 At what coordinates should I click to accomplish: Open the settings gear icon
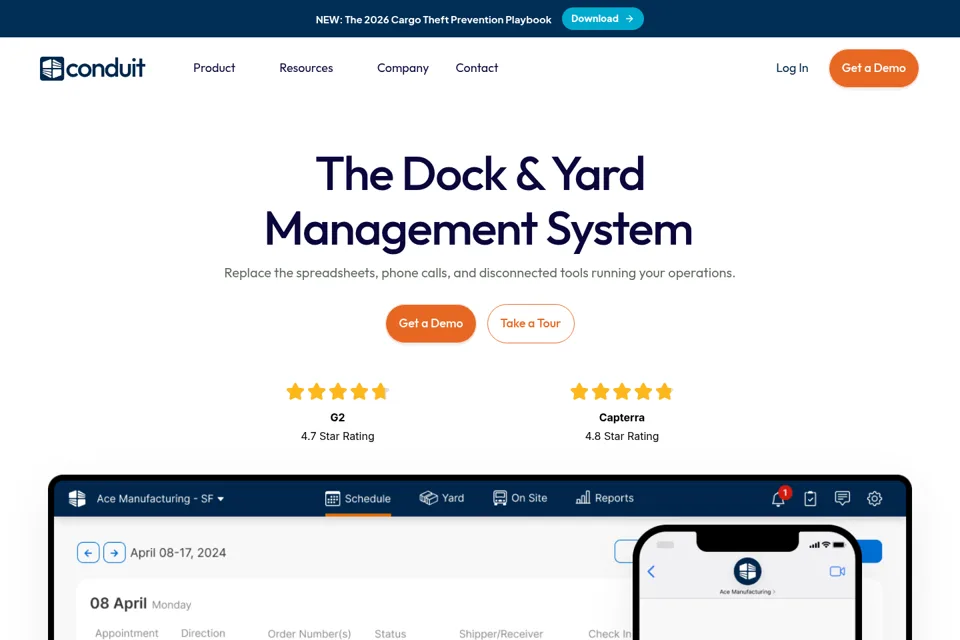pos(874,499)
